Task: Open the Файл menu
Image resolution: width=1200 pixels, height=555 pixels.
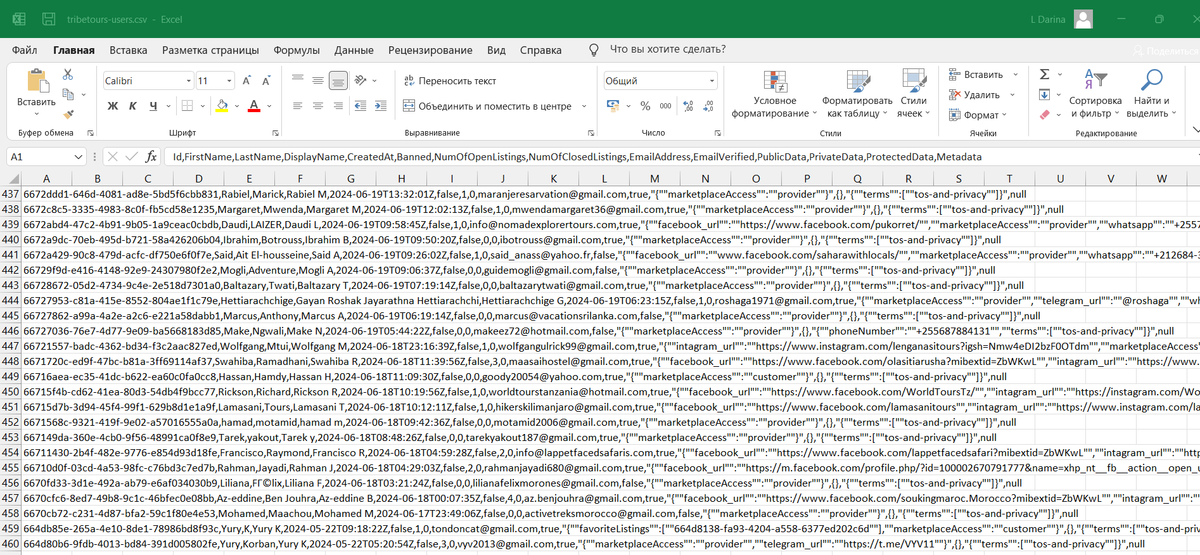Action: 25,49
